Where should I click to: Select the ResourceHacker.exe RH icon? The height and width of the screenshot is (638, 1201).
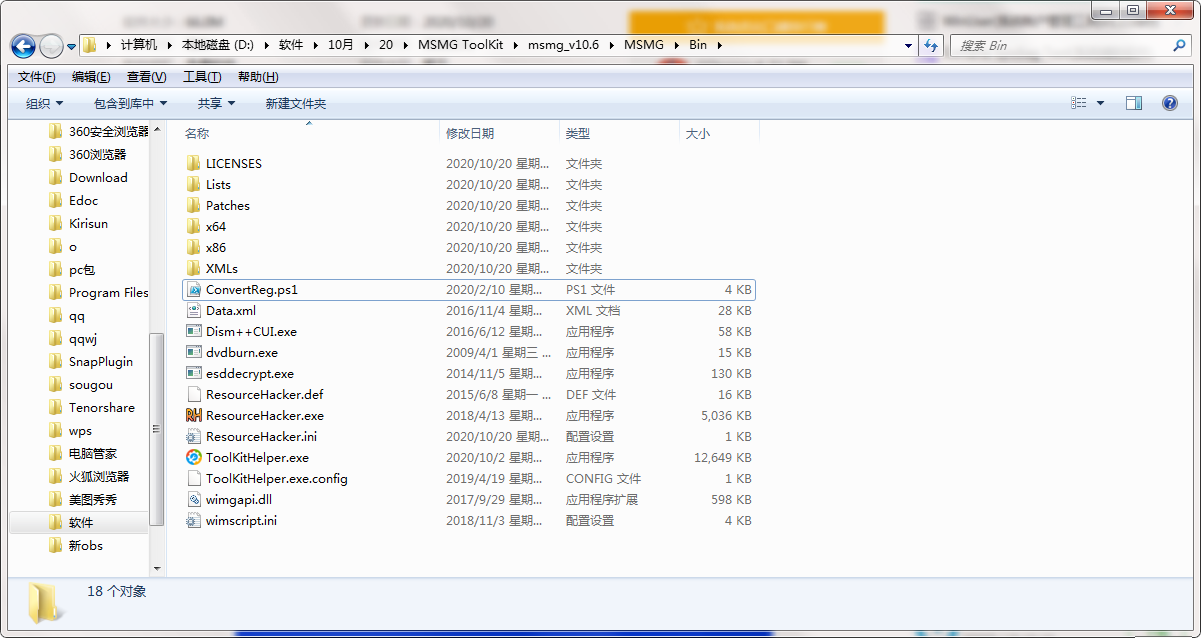194,415
